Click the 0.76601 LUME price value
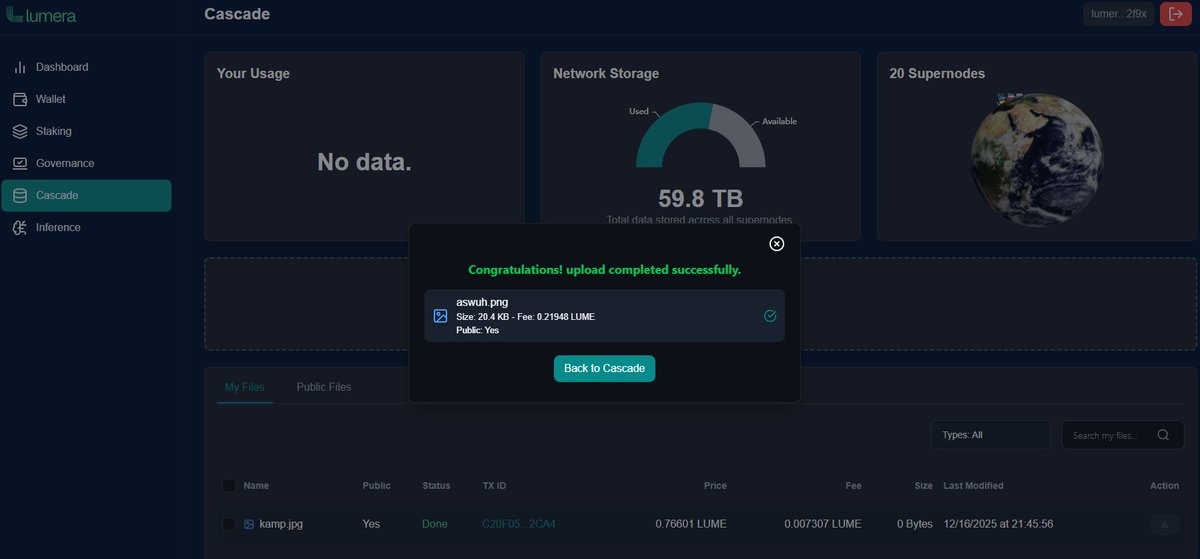This screenshot has height=559, width=1200. pyautogui.click(x=691, y=524)
